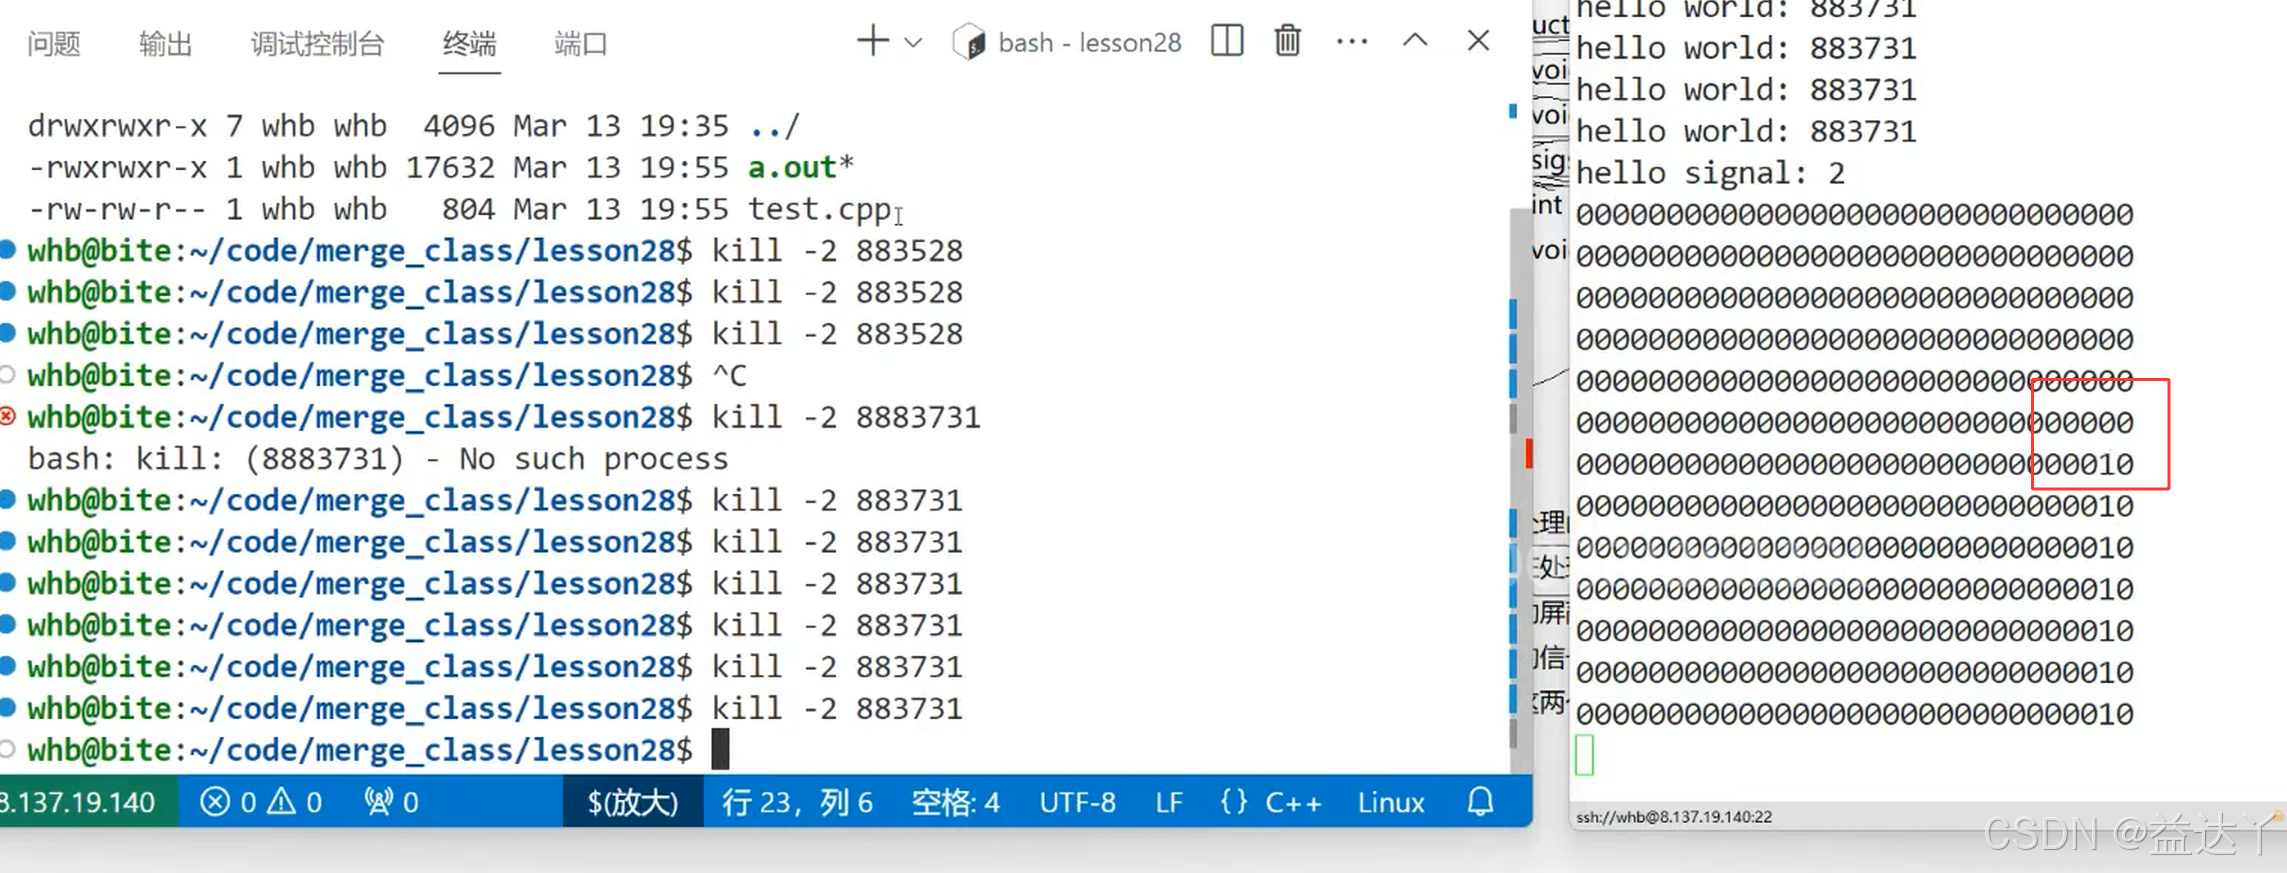Close the terminal panel
The height and width of the screenshot is (873, 2287).
(1478, 40)
